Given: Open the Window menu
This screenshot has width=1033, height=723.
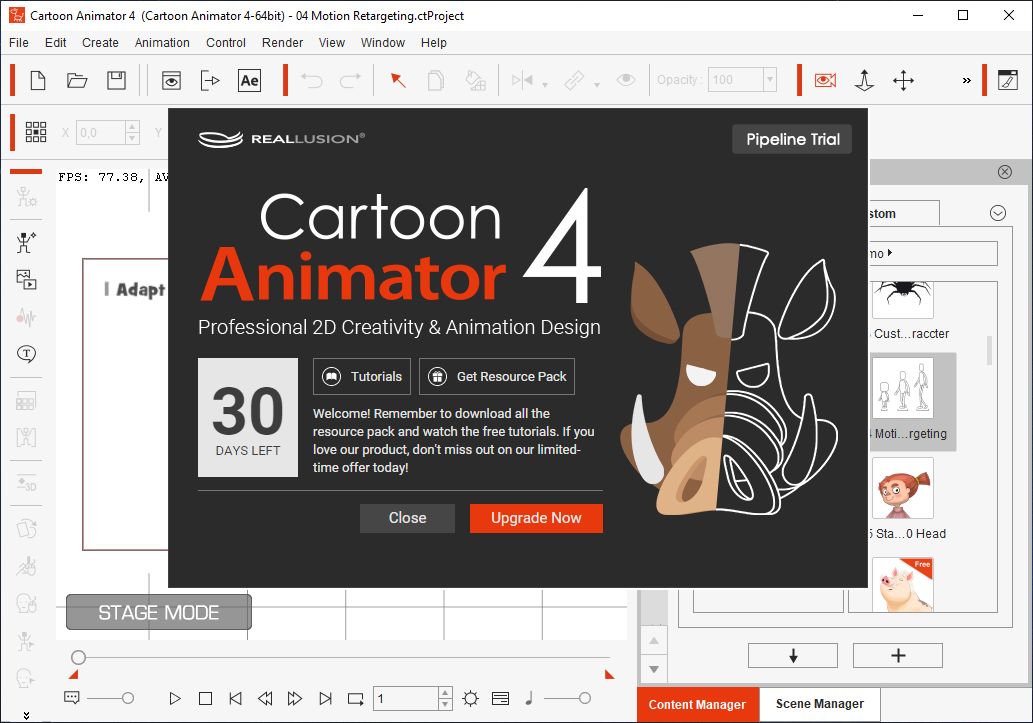Looking at the screenshot, I should coord(383,42).
